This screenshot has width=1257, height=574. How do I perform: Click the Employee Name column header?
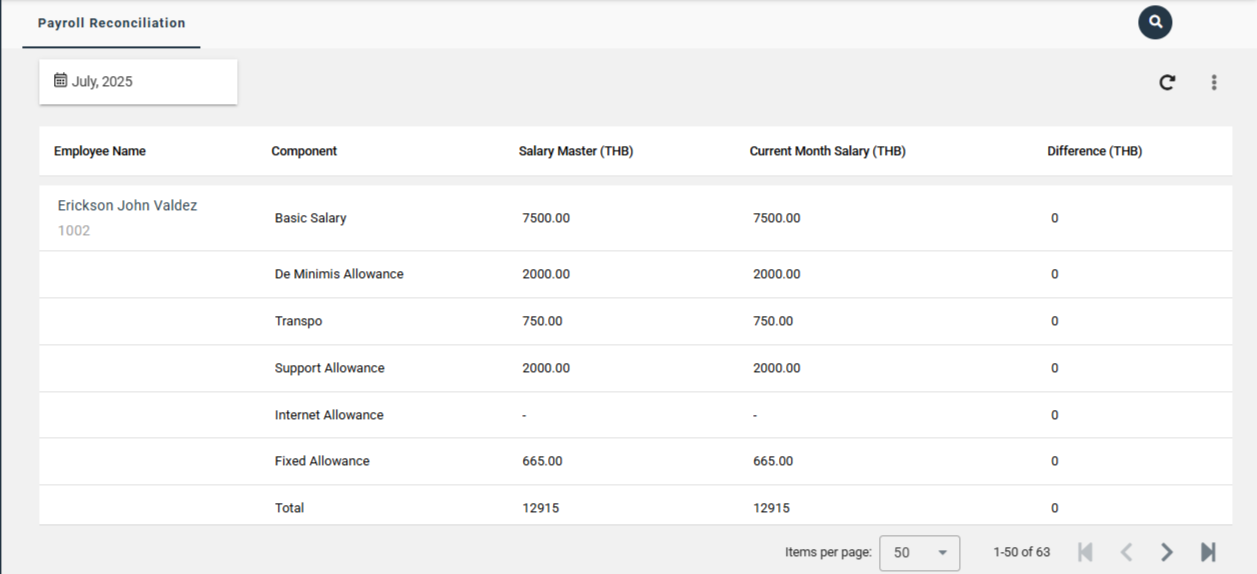(100, 151)
